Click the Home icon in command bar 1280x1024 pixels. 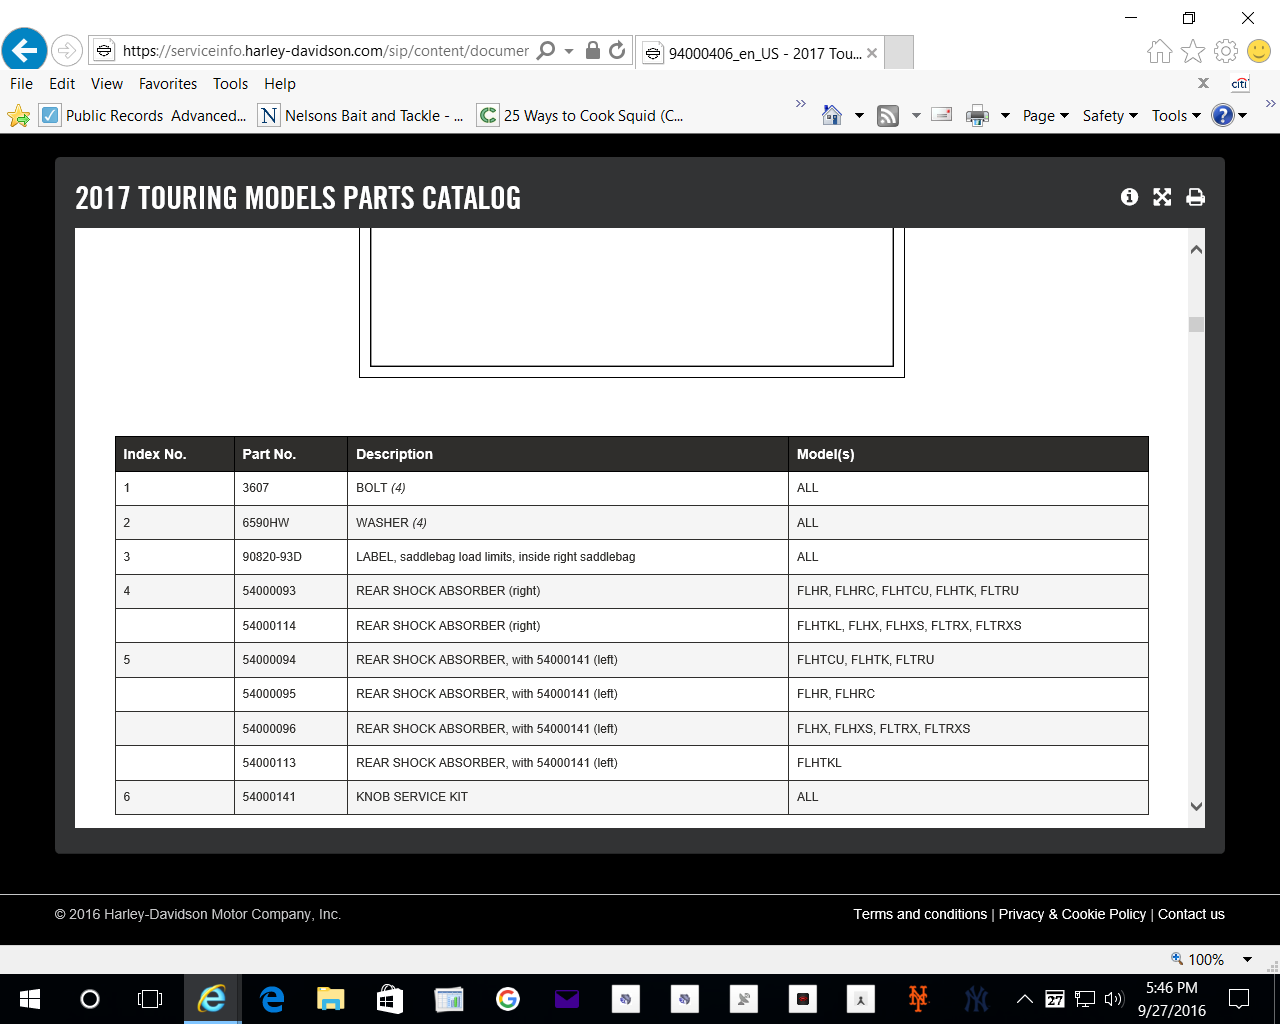832,116
